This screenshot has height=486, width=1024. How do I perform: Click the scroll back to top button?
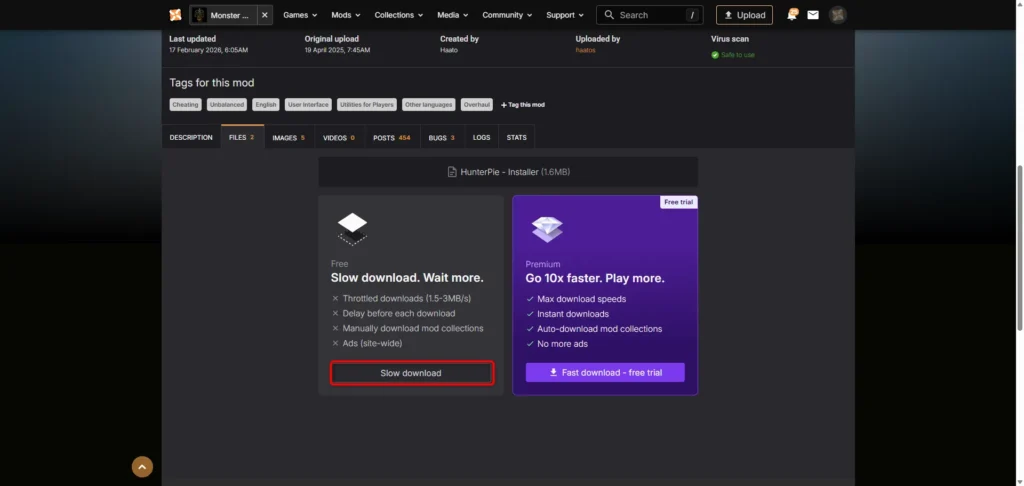pos(142,466)
